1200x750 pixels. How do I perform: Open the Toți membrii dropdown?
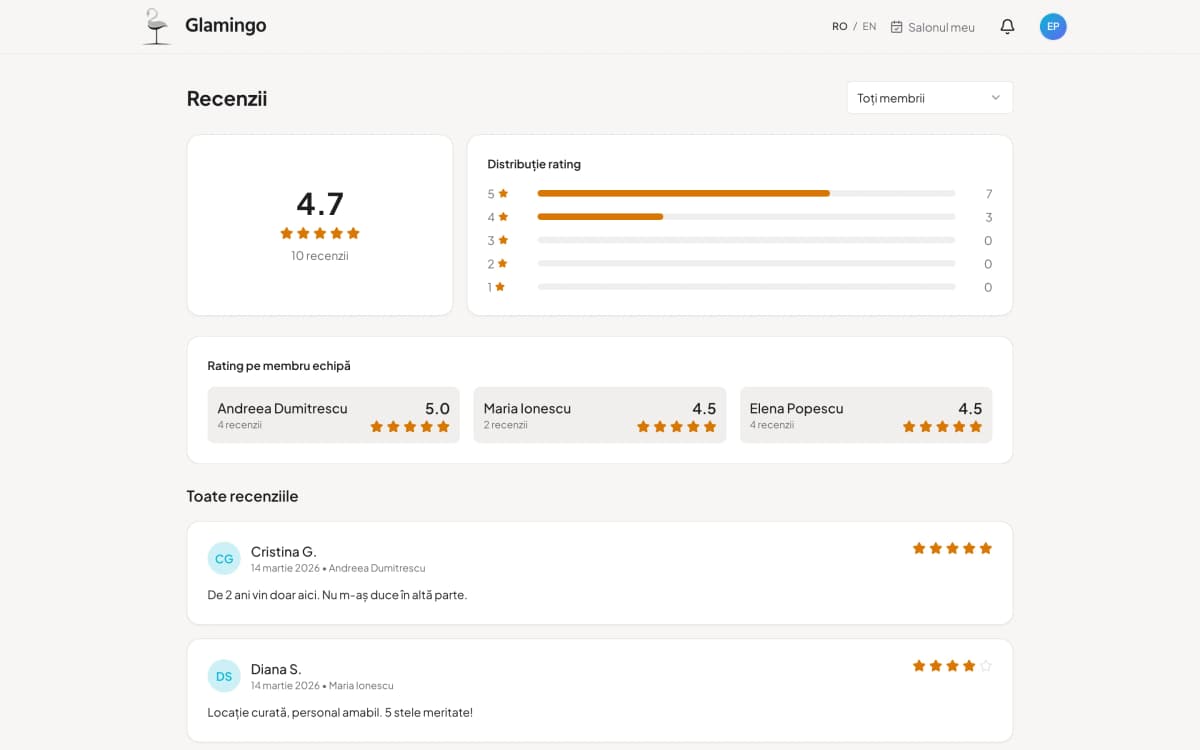[x=929, y=98]
